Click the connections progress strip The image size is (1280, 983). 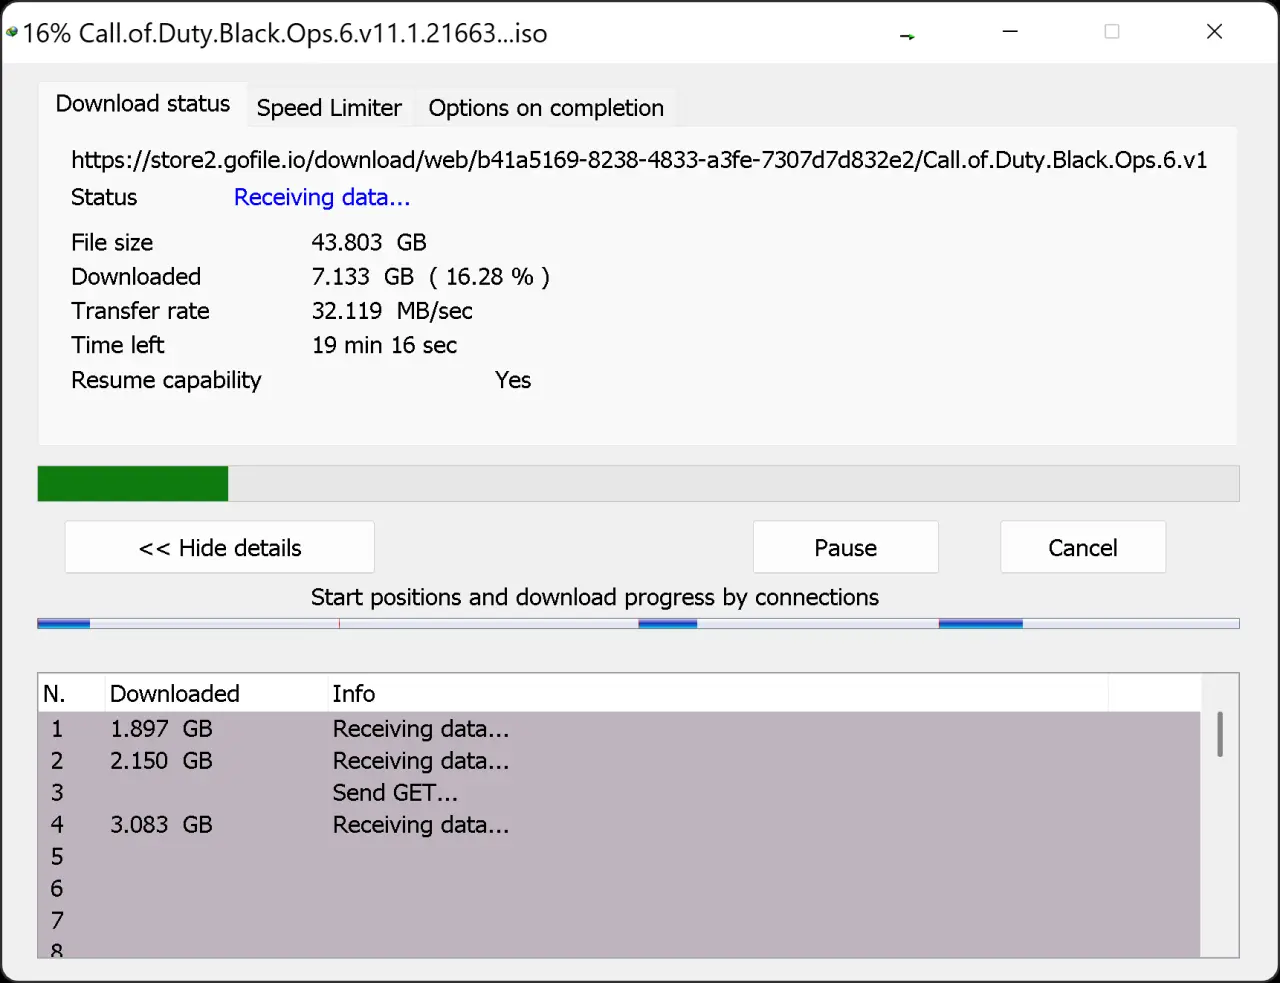(x=638, y=624)
